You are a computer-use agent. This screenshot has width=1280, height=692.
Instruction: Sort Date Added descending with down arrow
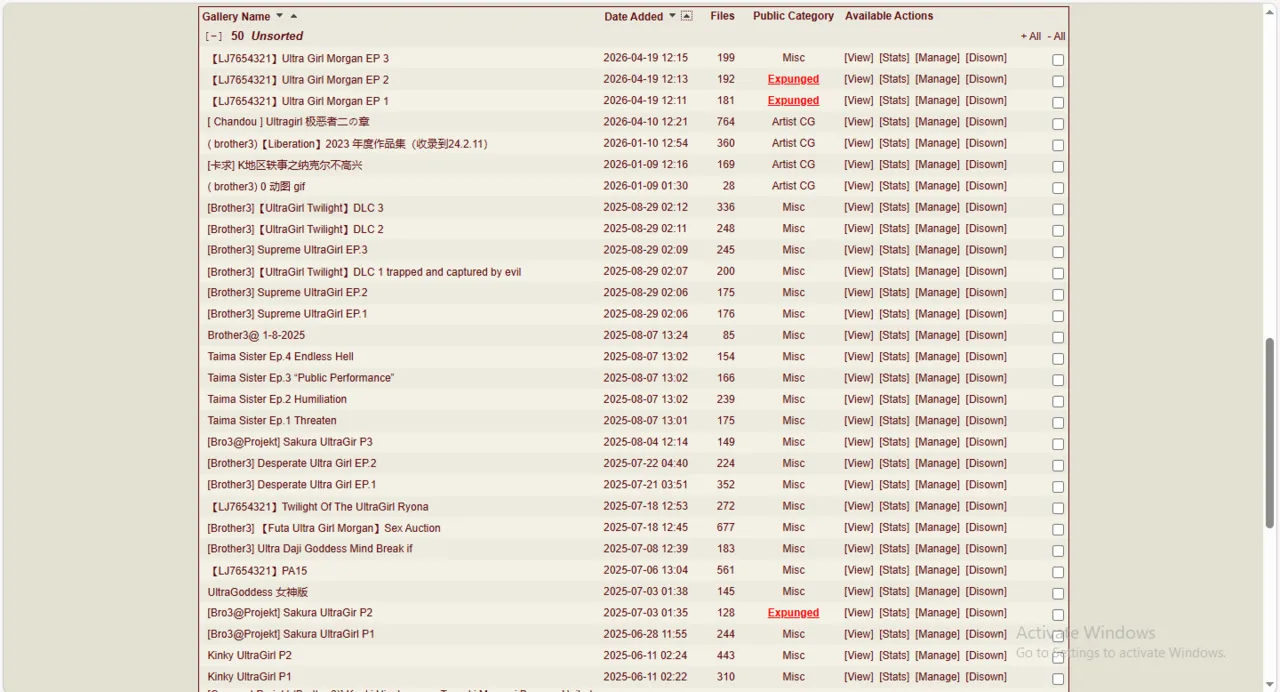pos(672,16)
